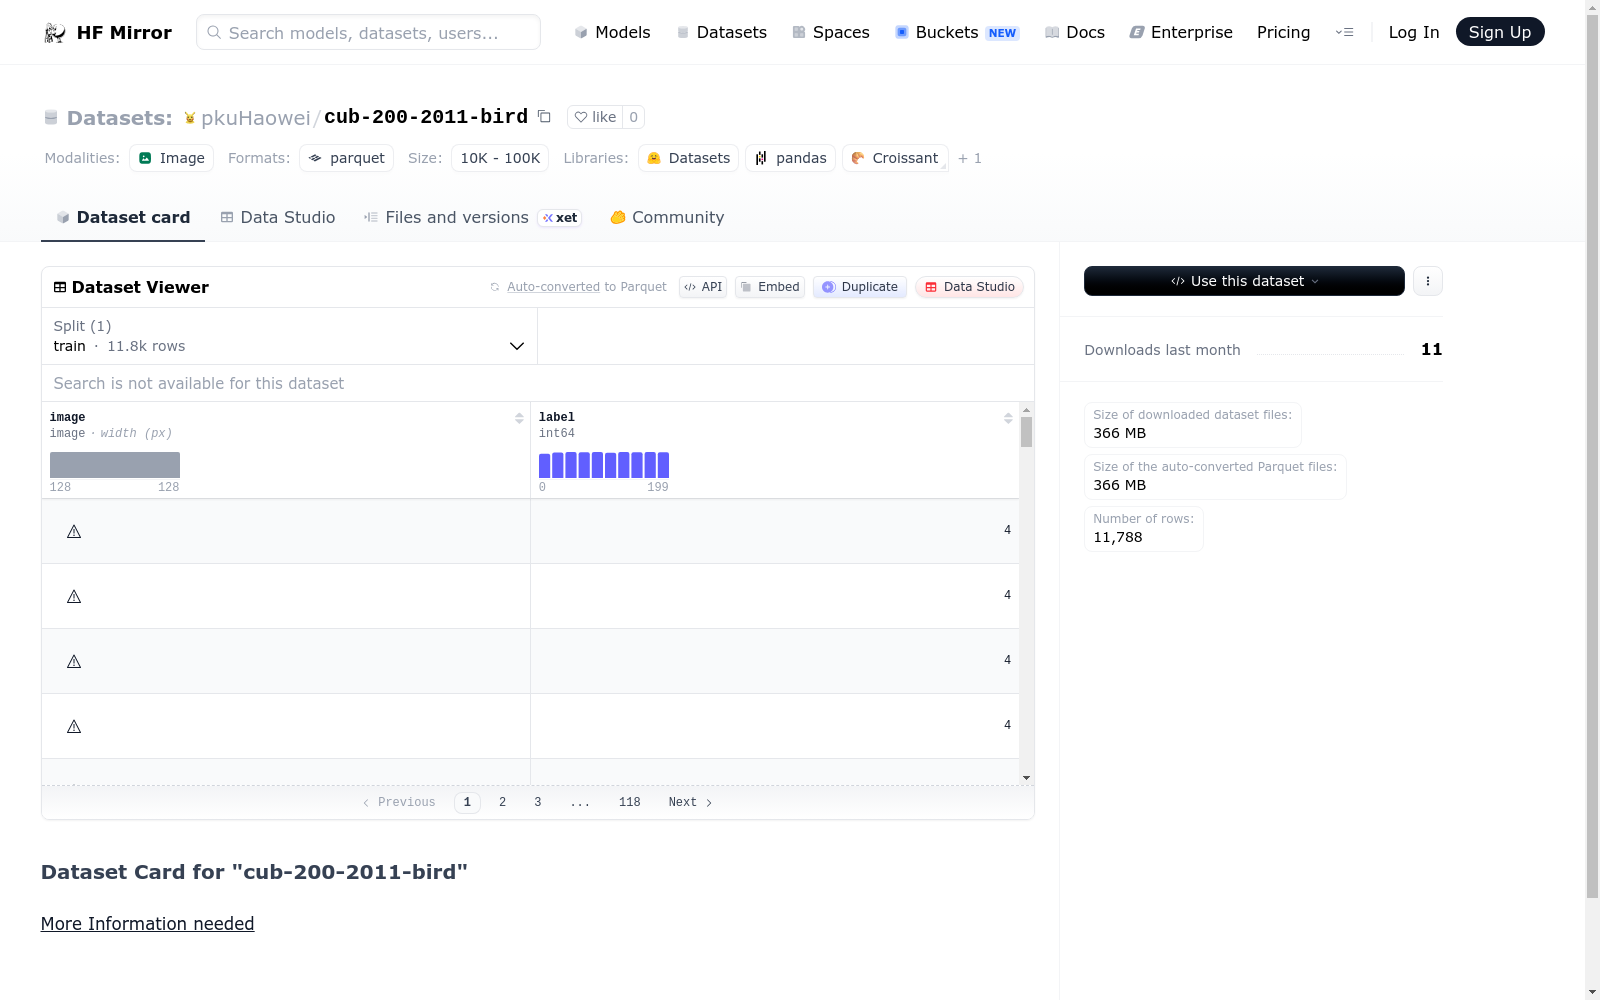Viewport: 1600px width, 1000px height.
Task: Open the Use this dataset dropdown
Action: [1244, 281]
